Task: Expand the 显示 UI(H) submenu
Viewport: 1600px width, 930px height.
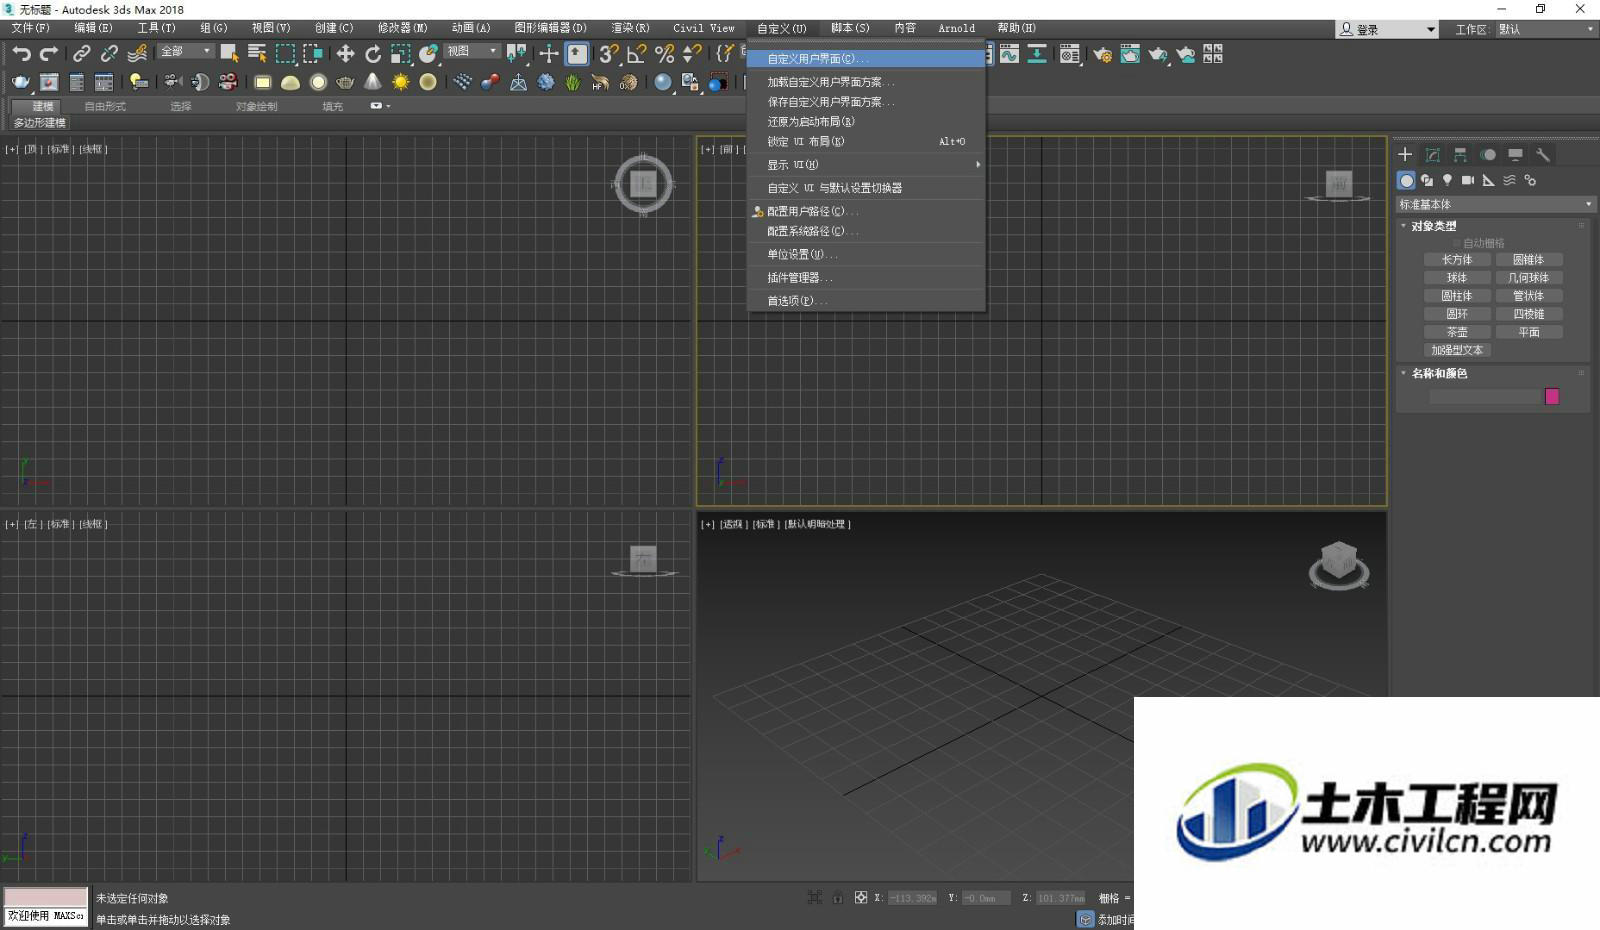Action: click(866, 164)
